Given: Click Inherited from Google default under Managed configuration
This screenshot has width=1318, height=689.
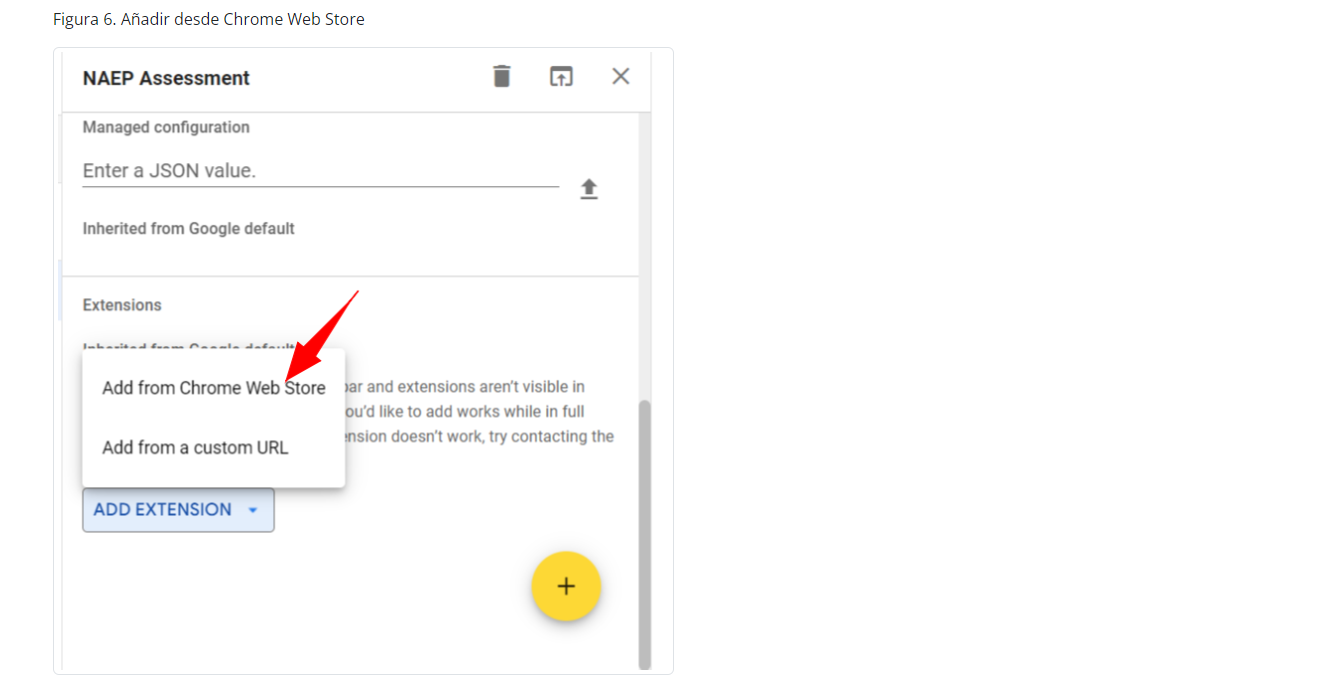Looking at the screenshot, I should pyautogui.click(x=189, y=229).
